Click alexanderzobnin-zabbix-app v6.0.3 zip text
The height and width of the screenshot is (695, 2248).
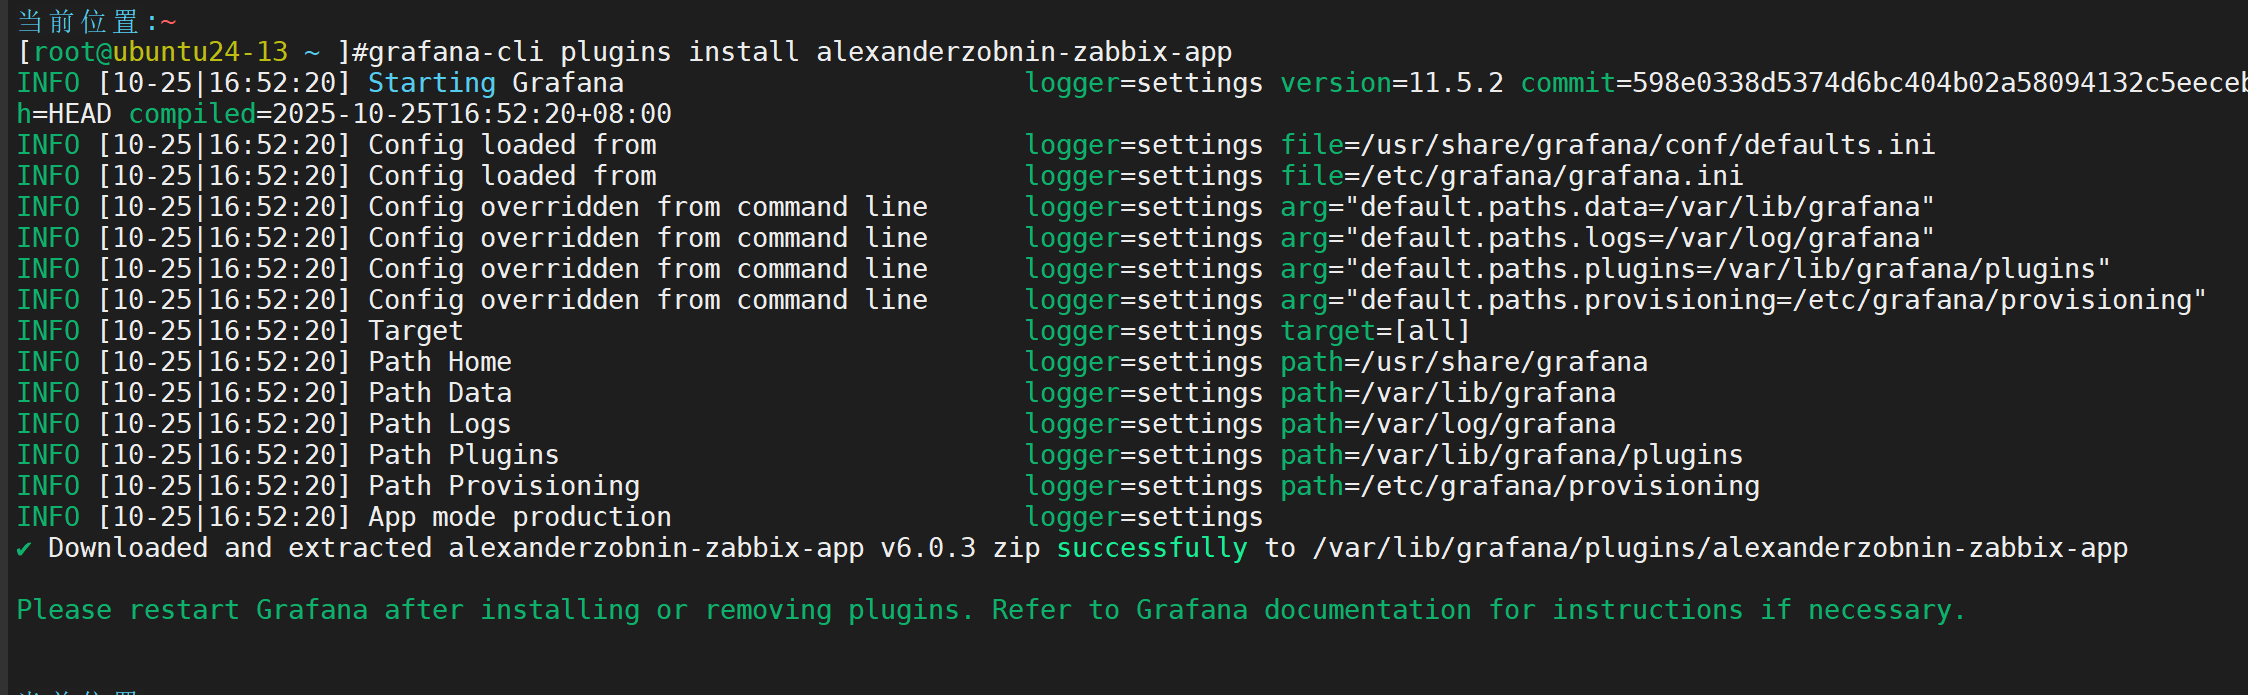tap(744, 548)
